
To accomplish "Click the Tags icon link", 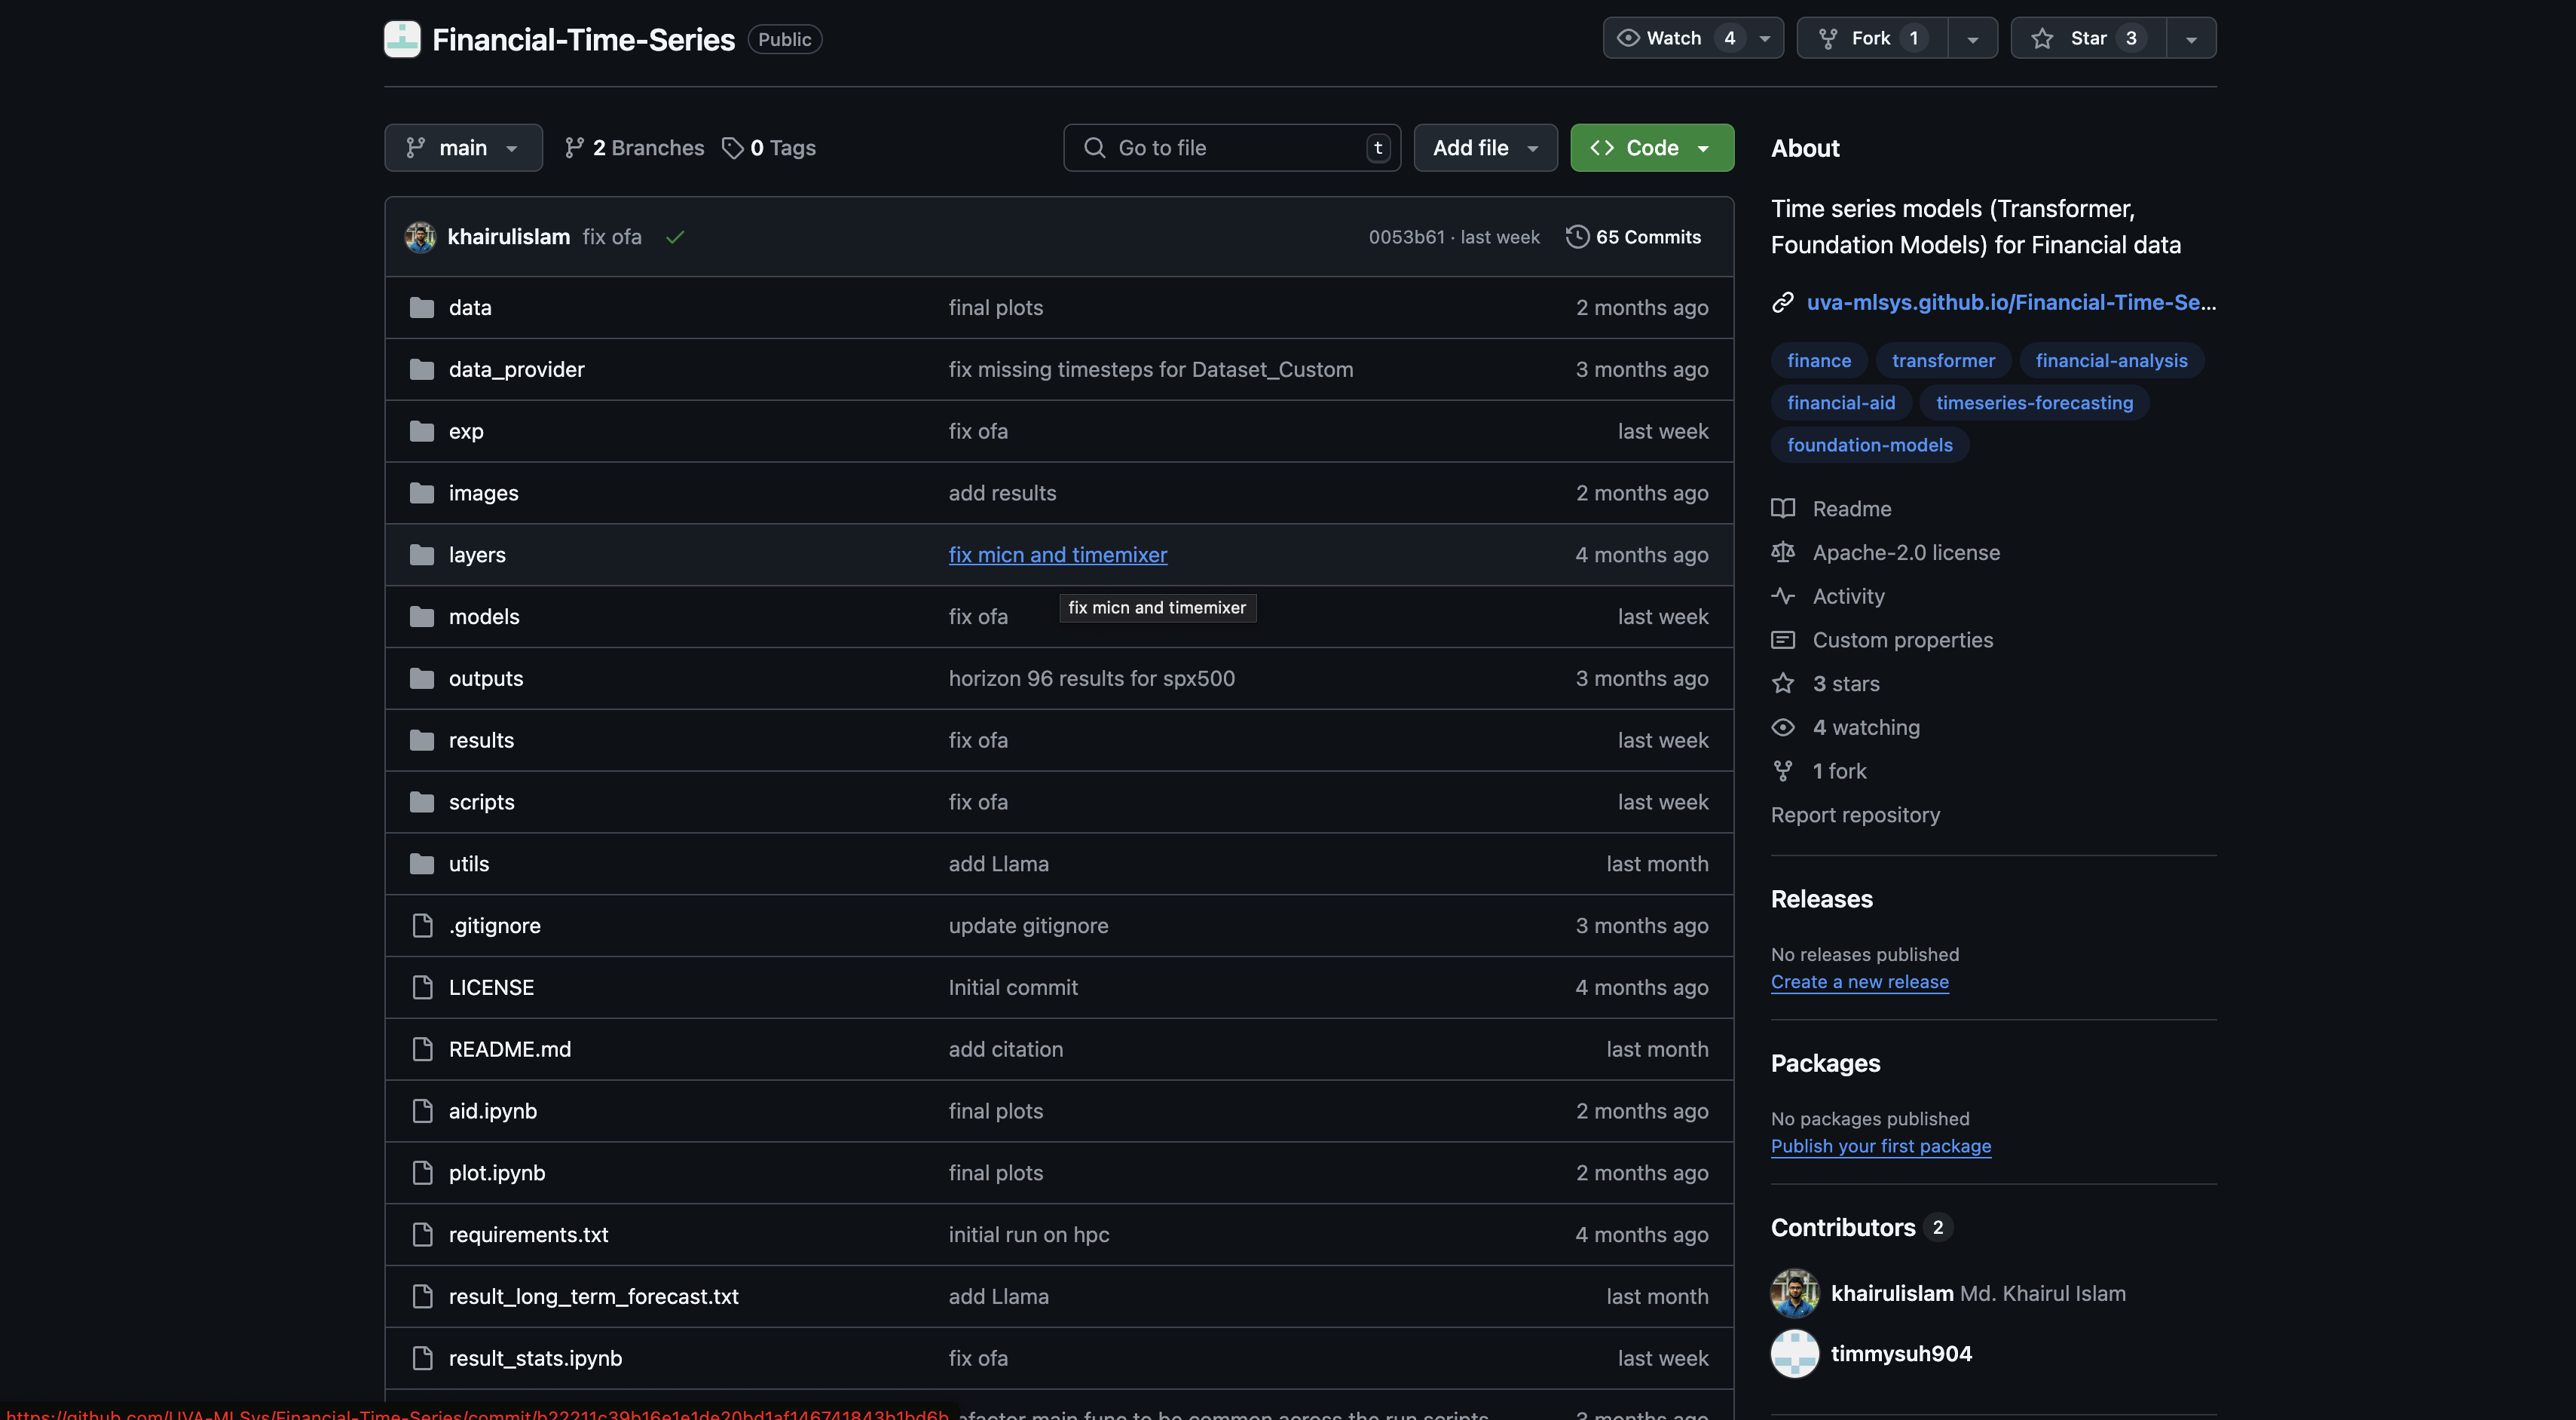I will [x=769, y=148].
